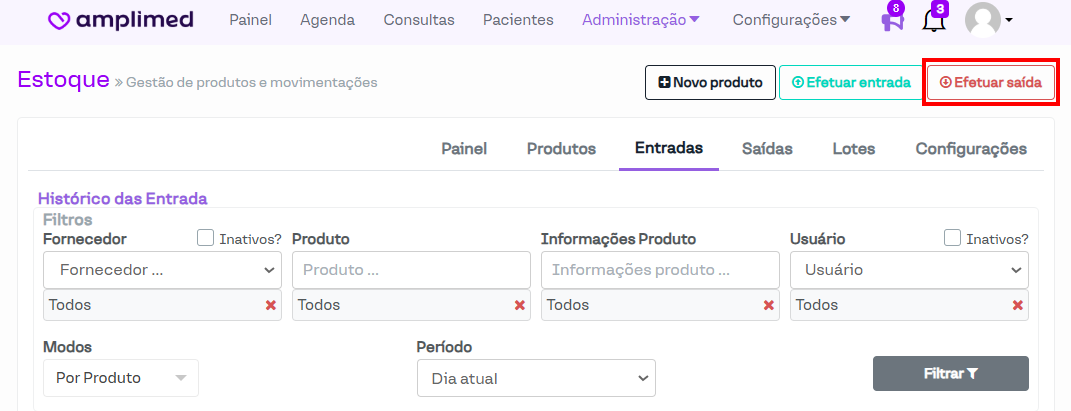Focus the Informações produto input field
The width and height of the screenshot is (1071, 411).
660,270
